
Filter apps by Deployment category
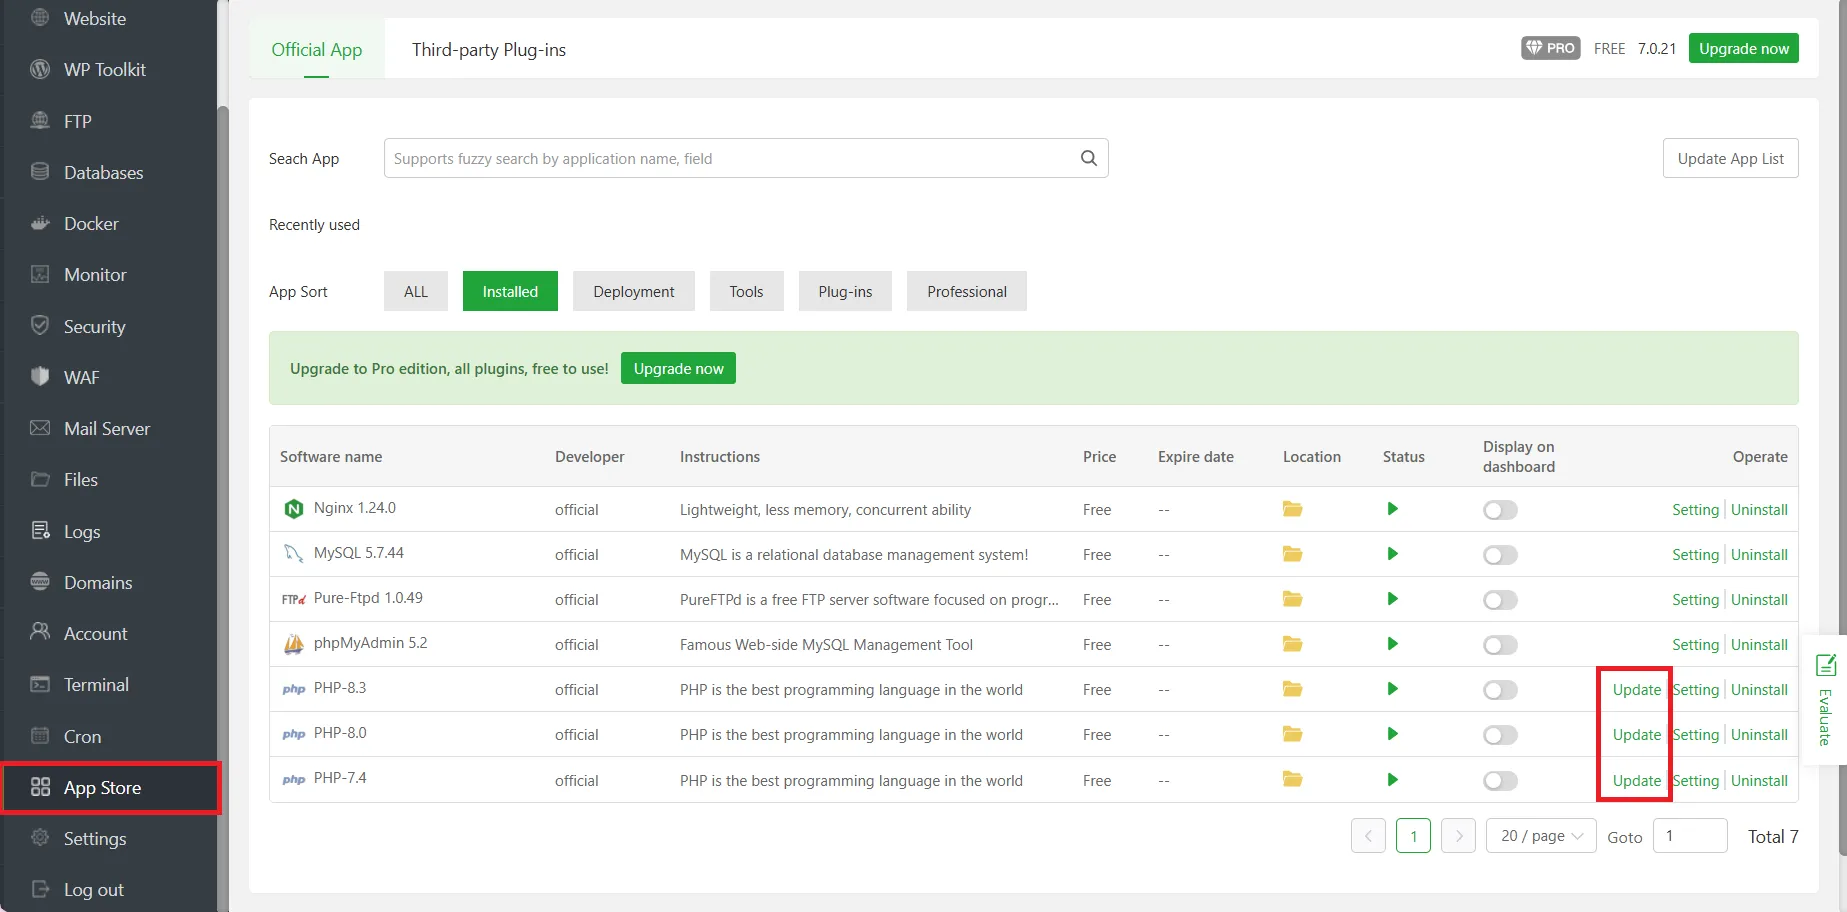point(634,291)
